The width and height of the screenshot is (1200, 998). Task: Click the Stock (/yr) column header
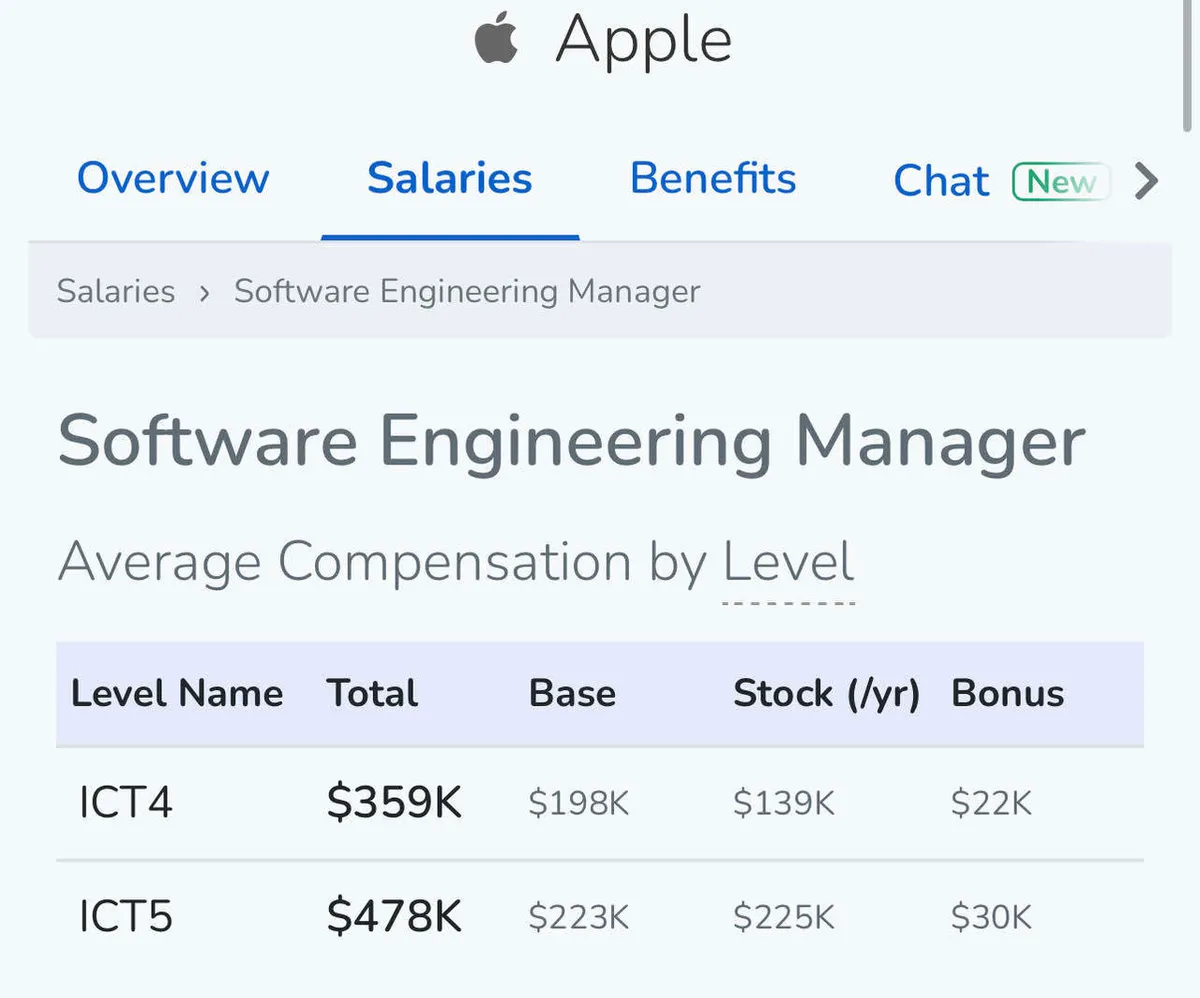click(826, 694)
